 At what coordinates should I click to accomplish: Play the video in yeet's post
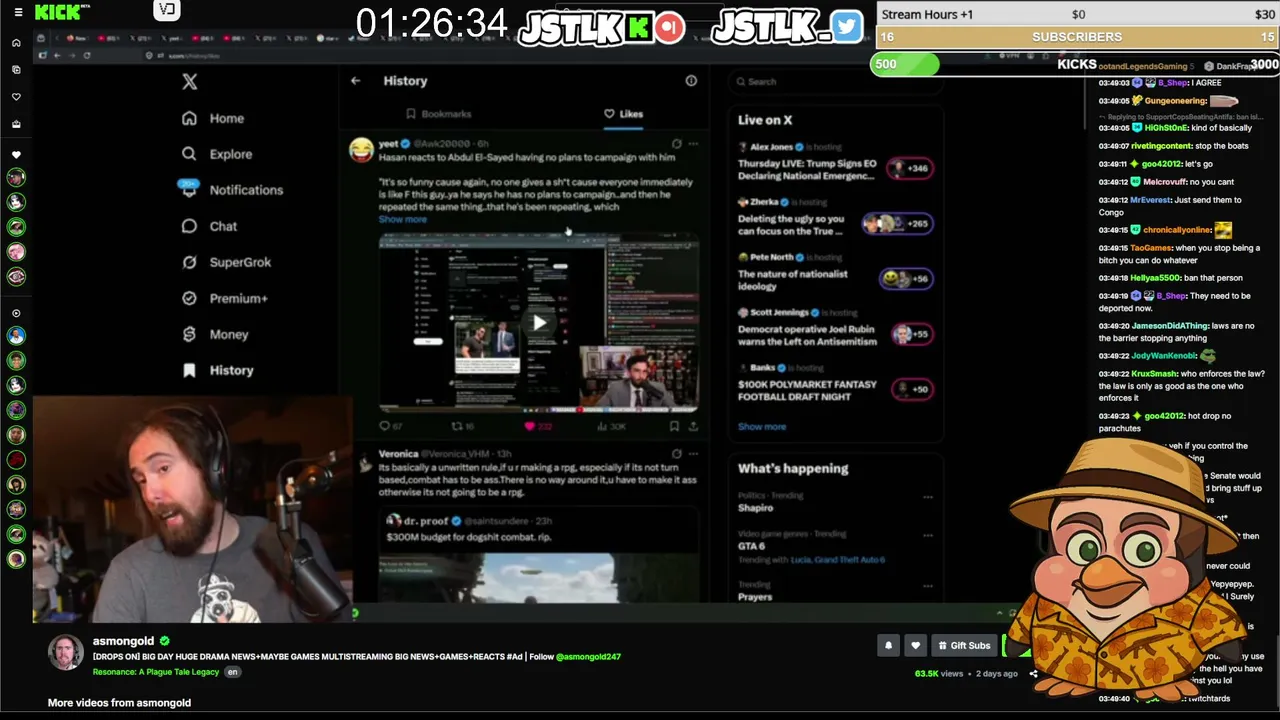[539, 322]
